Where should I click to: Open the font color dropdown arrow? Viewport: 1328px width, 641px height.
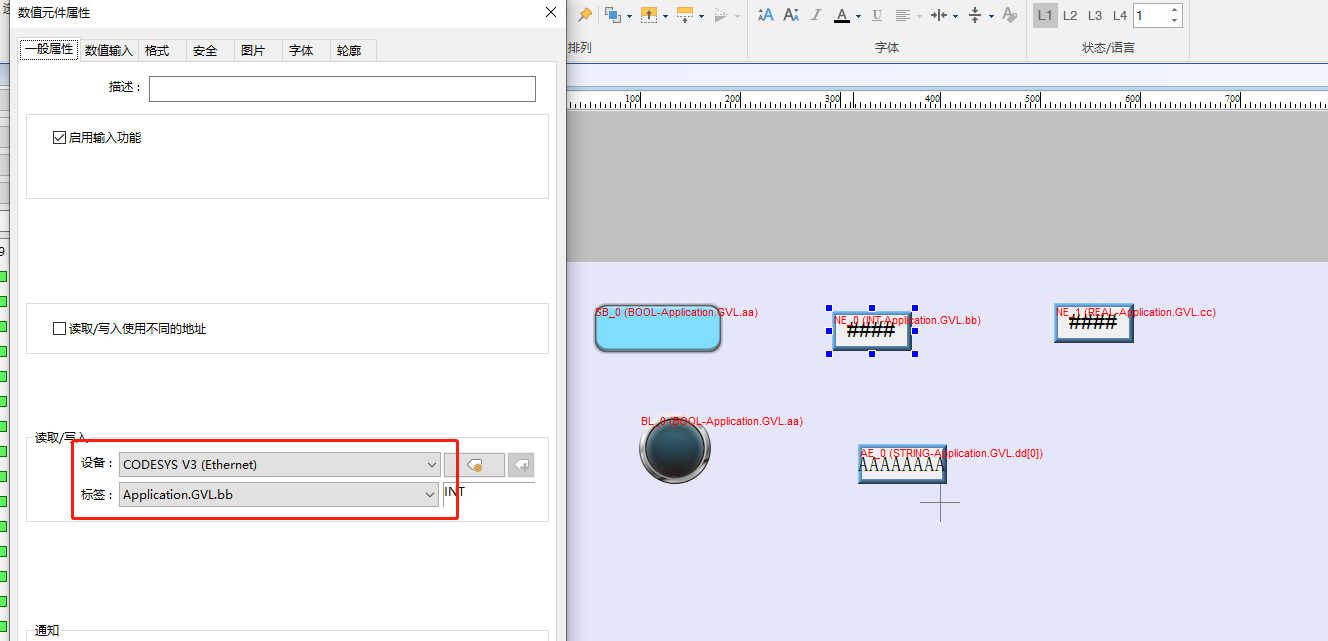click(x=858, y=16)
